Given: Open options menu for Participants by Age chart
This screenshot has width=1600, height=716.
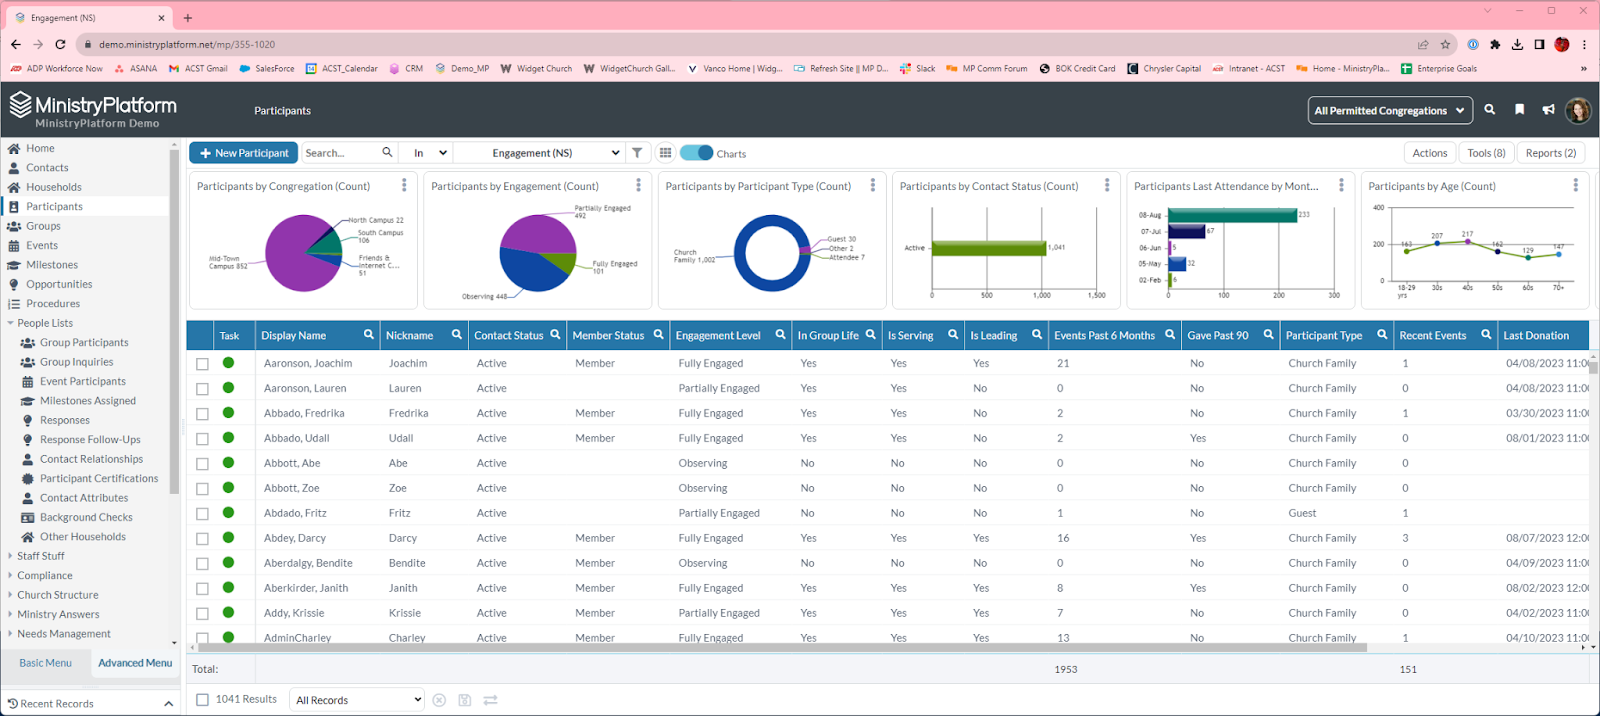Looking at the screenshot, I should 1575,185.
